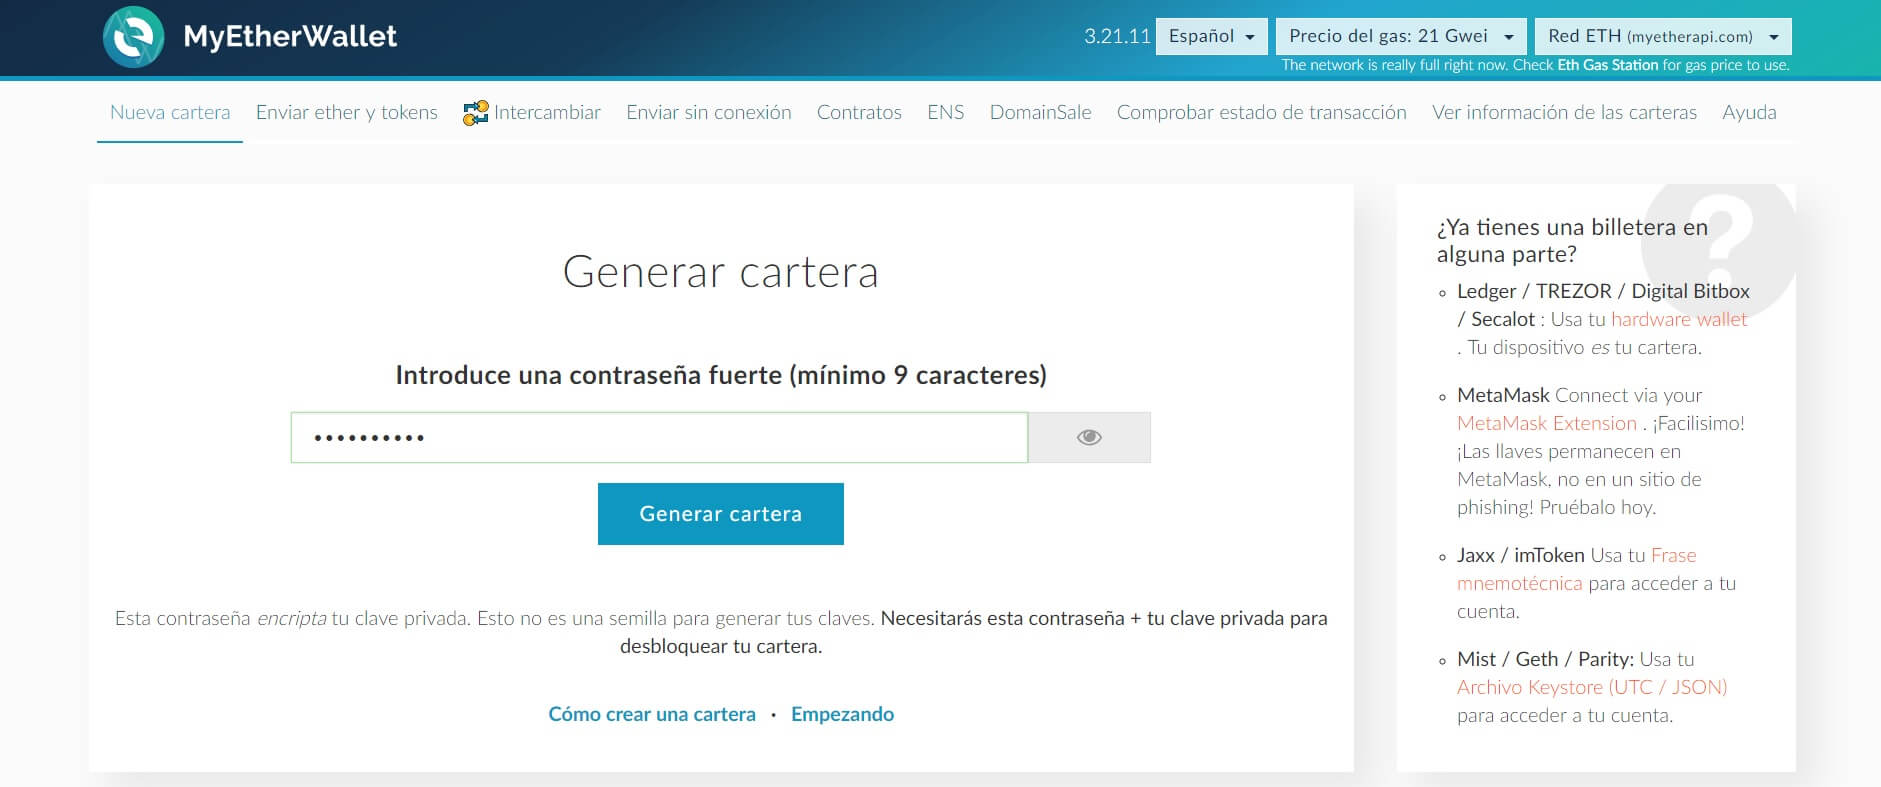This screenshot has height=787, width=1881.
Task: Click the Generar cartera heading
Action: [x=721, y=272]
